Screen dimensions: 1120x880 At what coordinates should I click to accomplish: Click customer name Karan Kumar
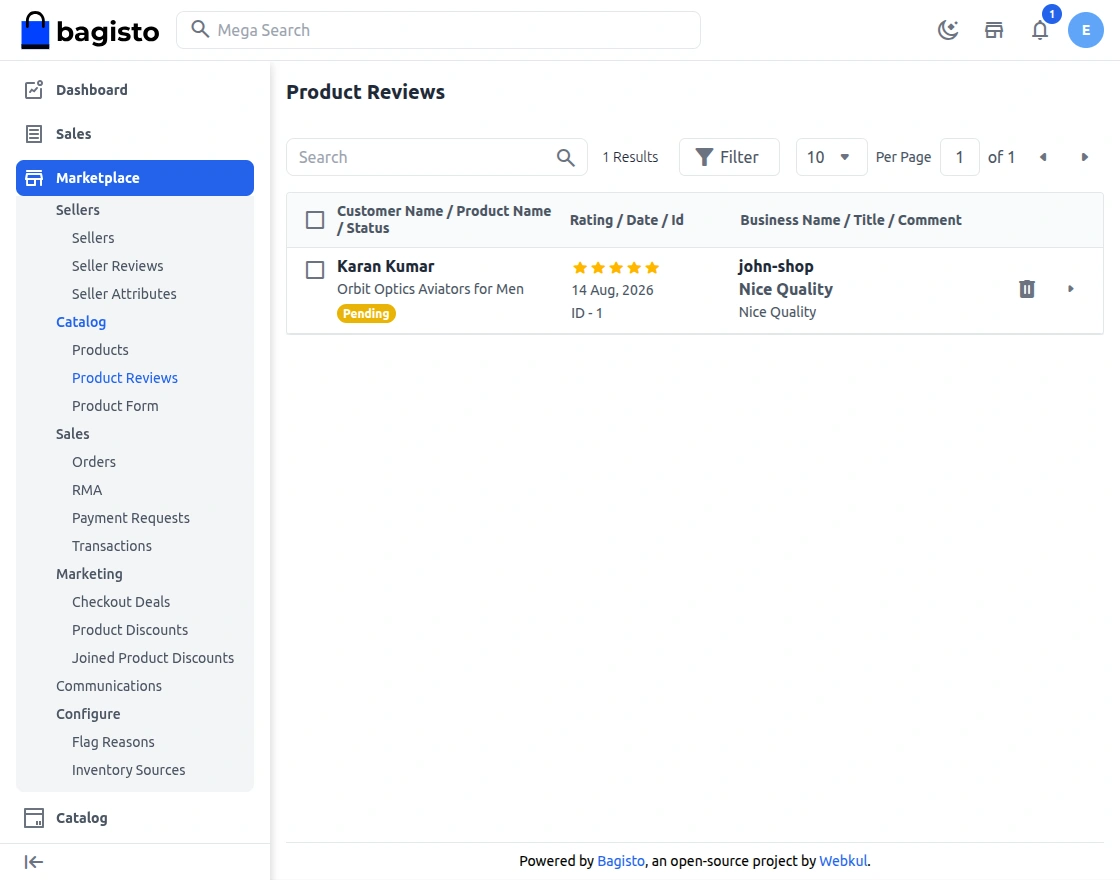point(385,266)
